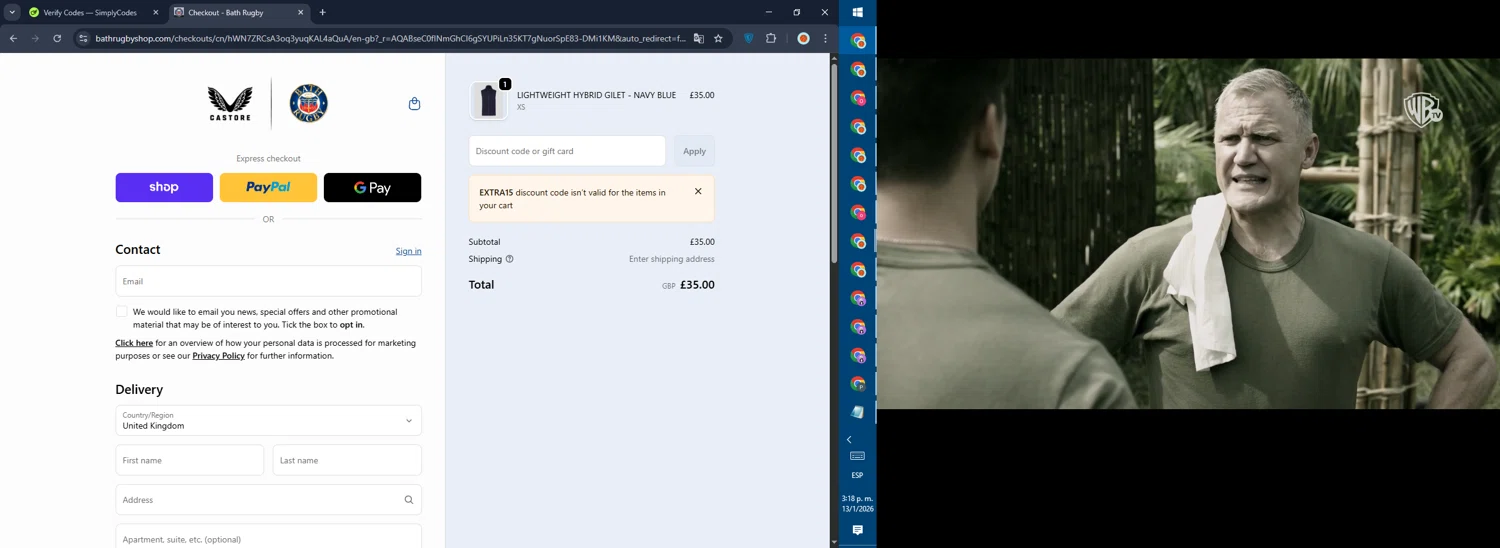Open the shopping bag cart icon
Image resolution: width=1500 pixels, height=548 pixels.
[414, 103]
